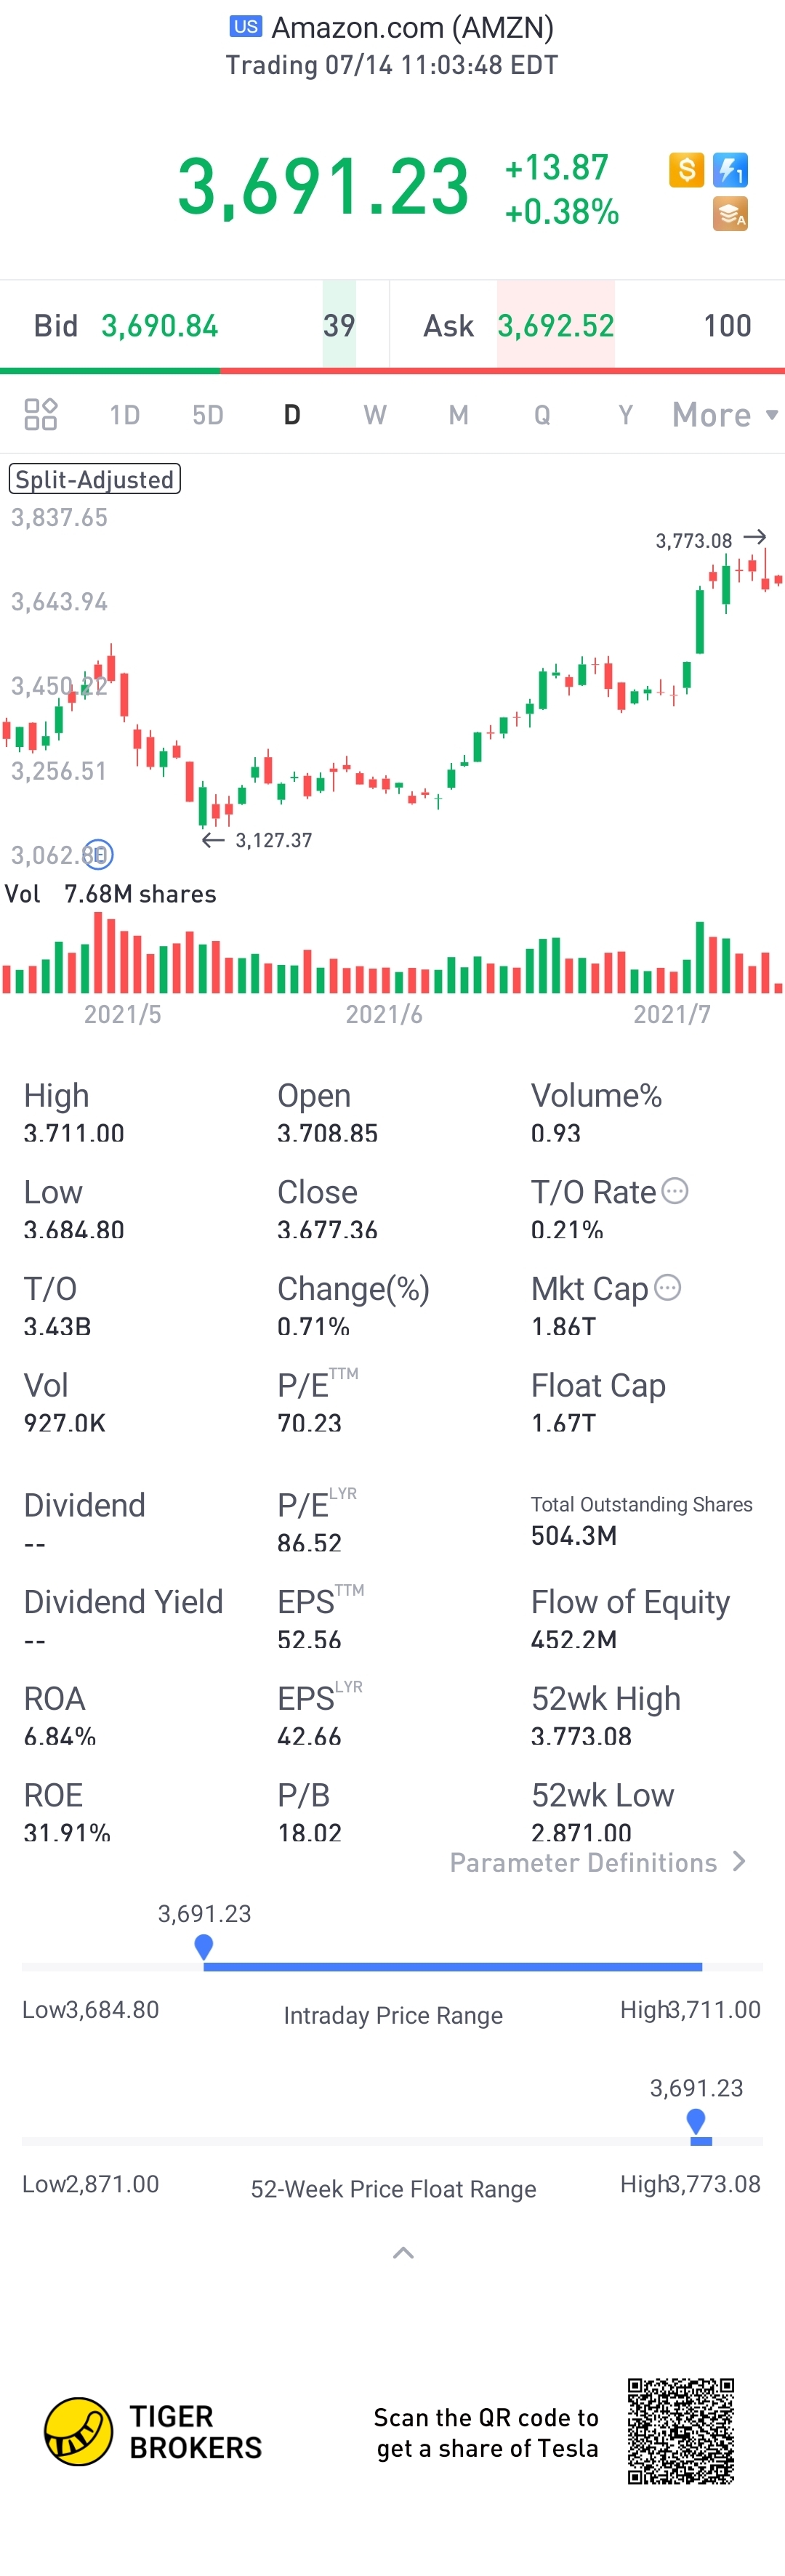Switch to the 5D chart tab

click(x=208, y=415)
